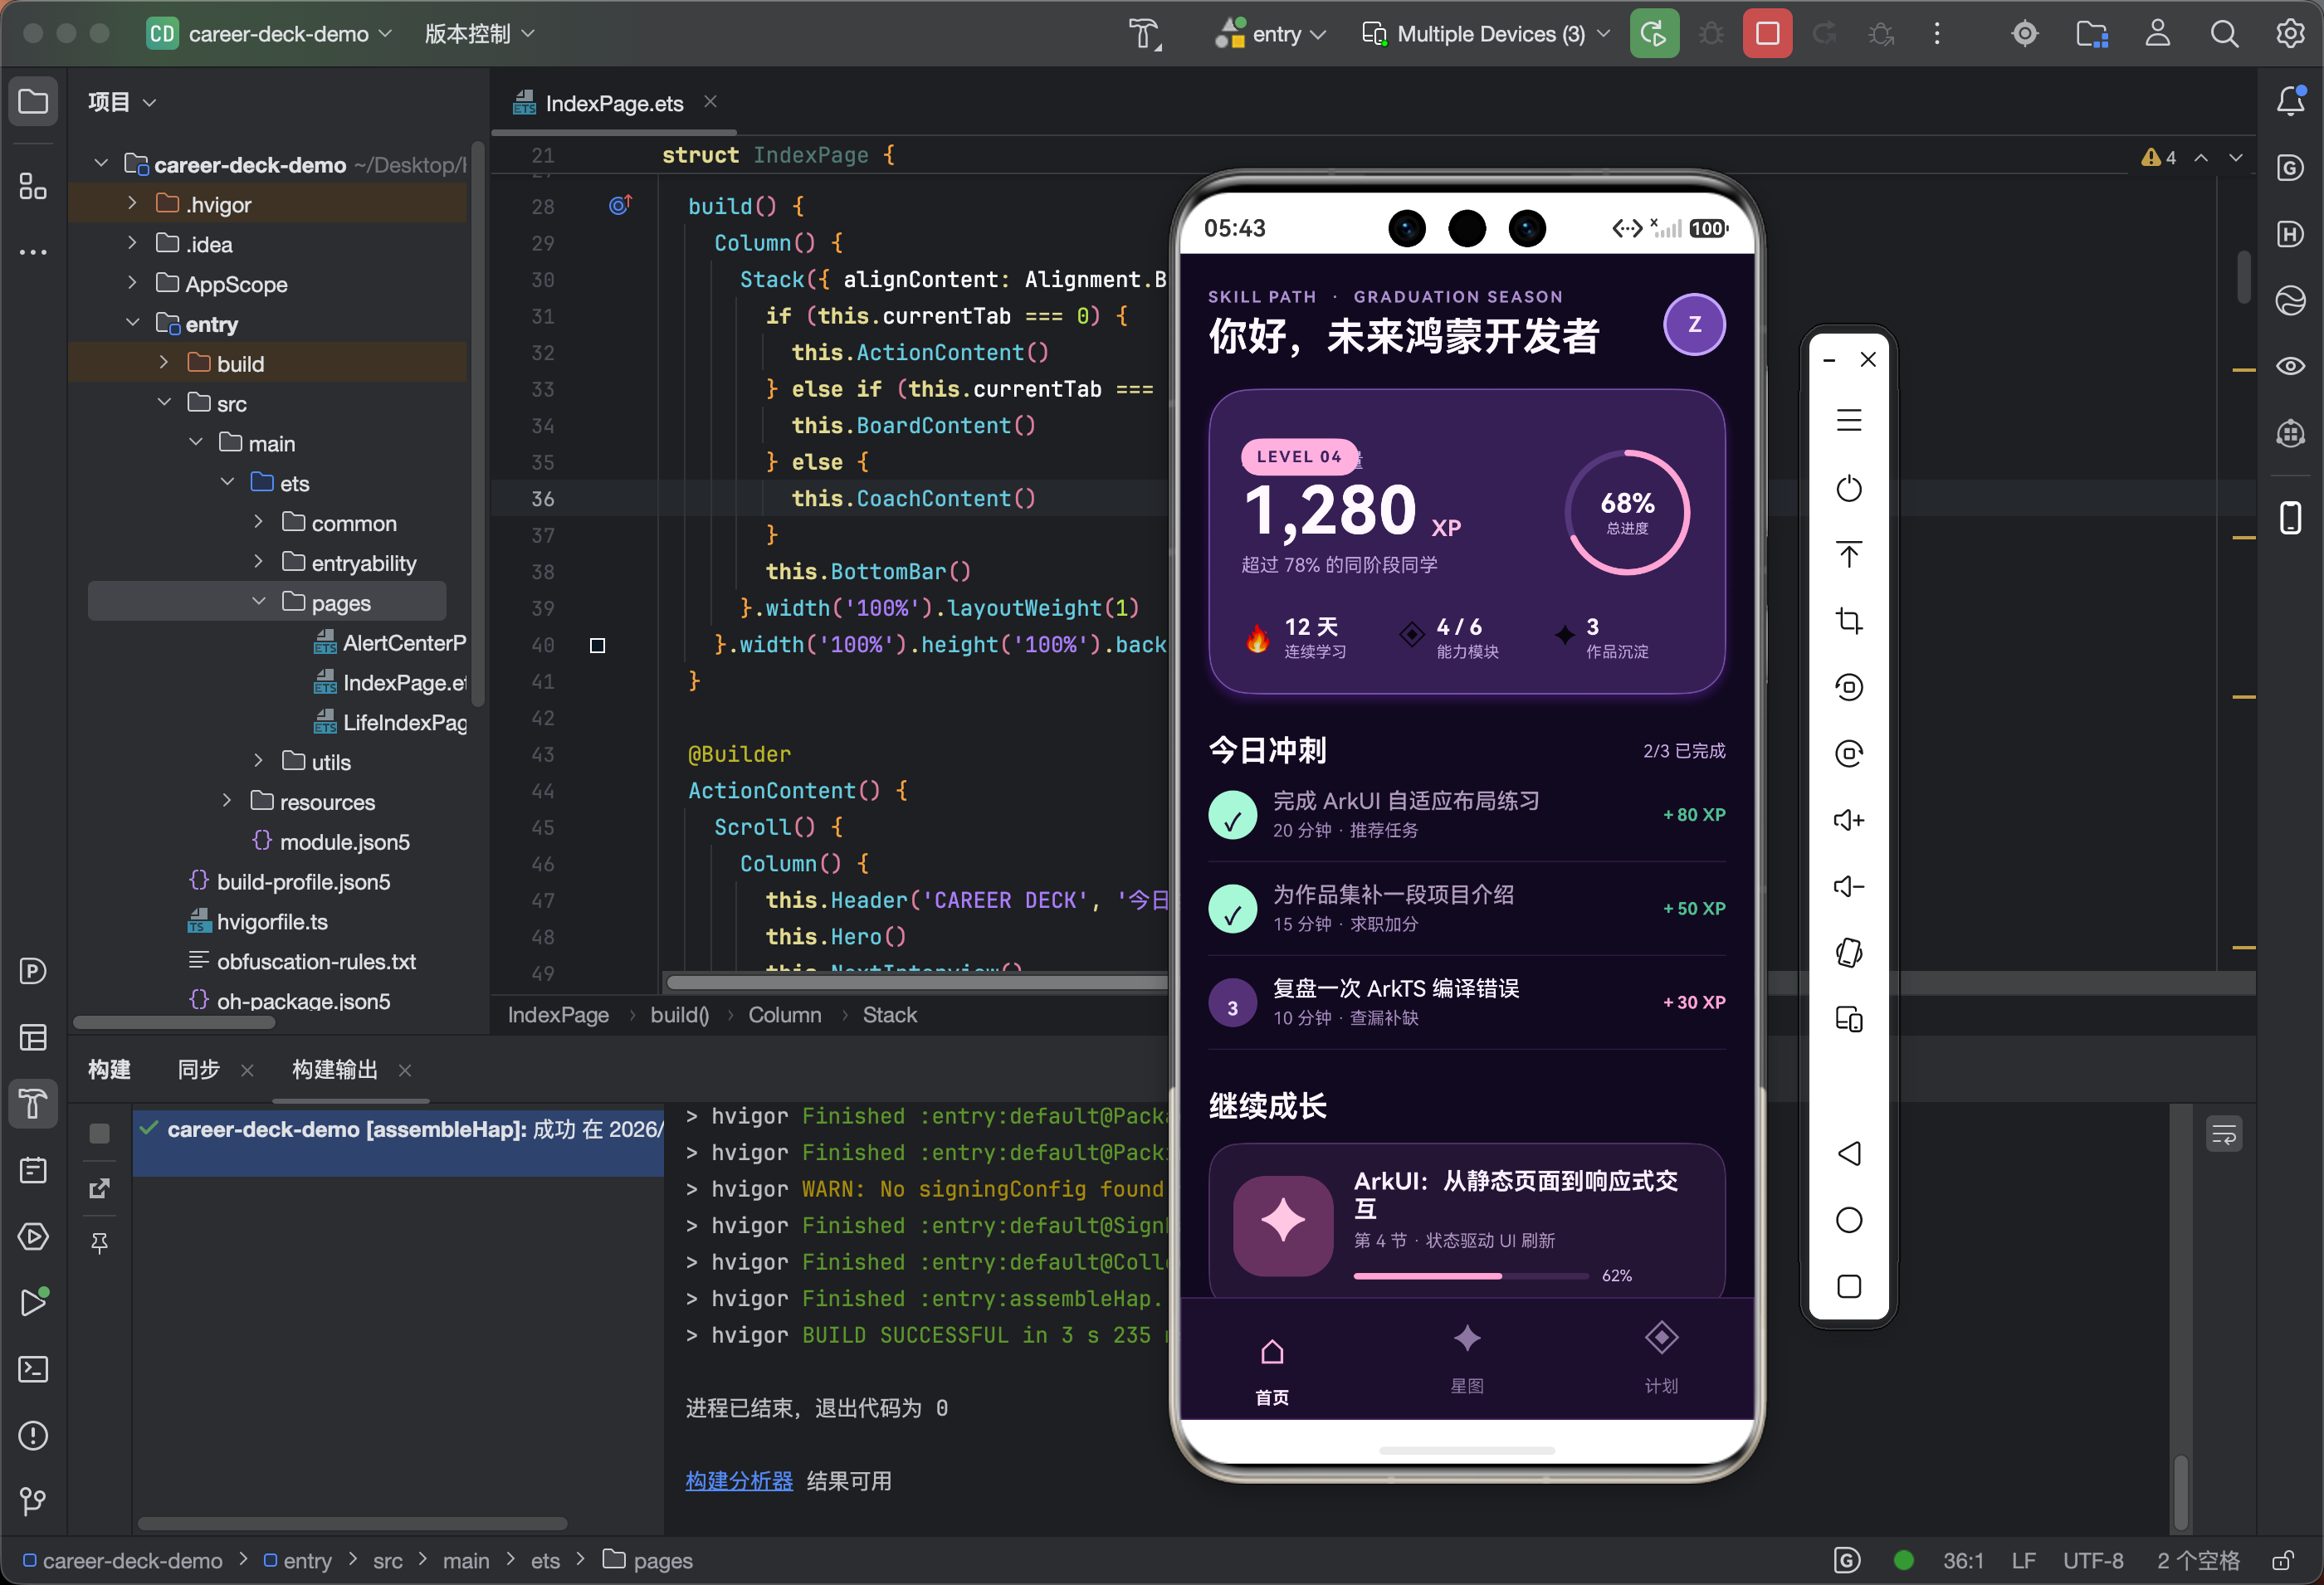The image size is (2324, 1585).
Task: Open AlertCenterP file in project tree
Action: click(x=391, y=642)
